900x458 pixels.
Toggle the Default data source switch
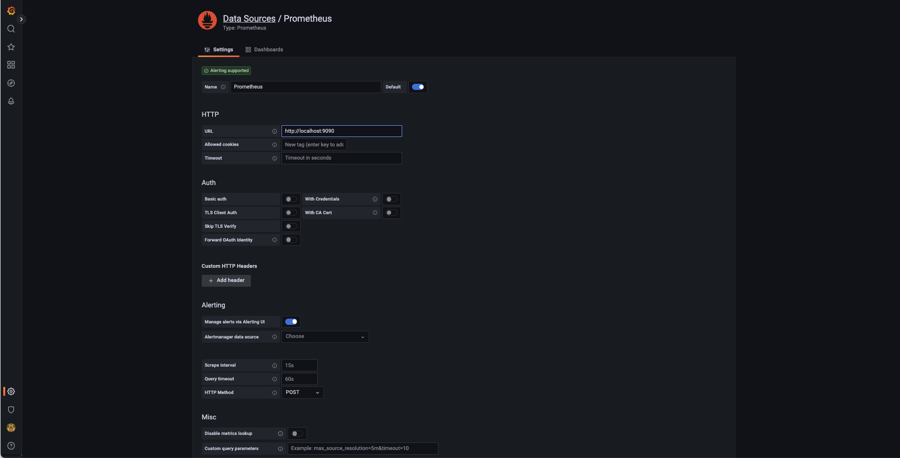(418, 87)
